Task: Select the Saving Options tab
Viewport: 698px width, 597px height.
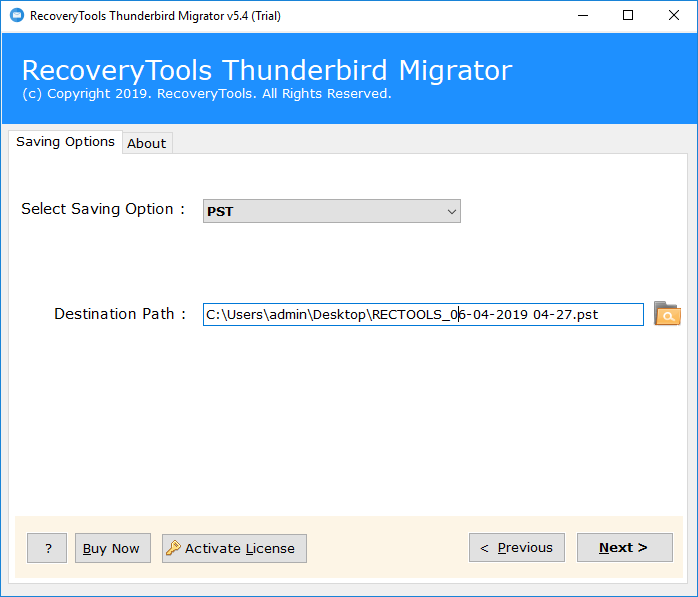Action: [x=65, y=142]
